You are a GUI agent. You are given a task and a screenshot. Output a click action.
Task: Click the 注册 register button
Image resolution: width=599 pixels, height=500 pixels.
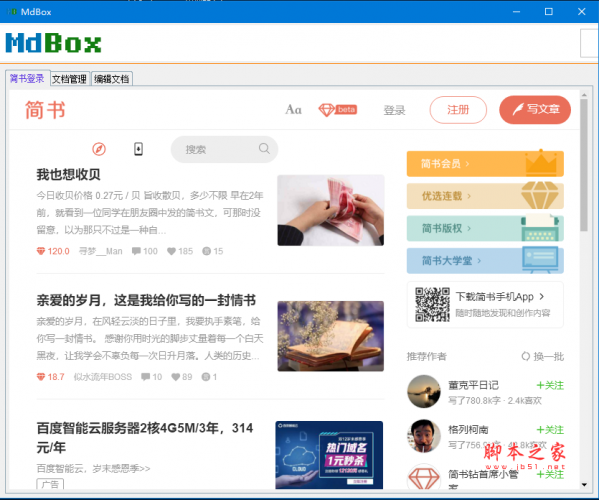point(458,110)
